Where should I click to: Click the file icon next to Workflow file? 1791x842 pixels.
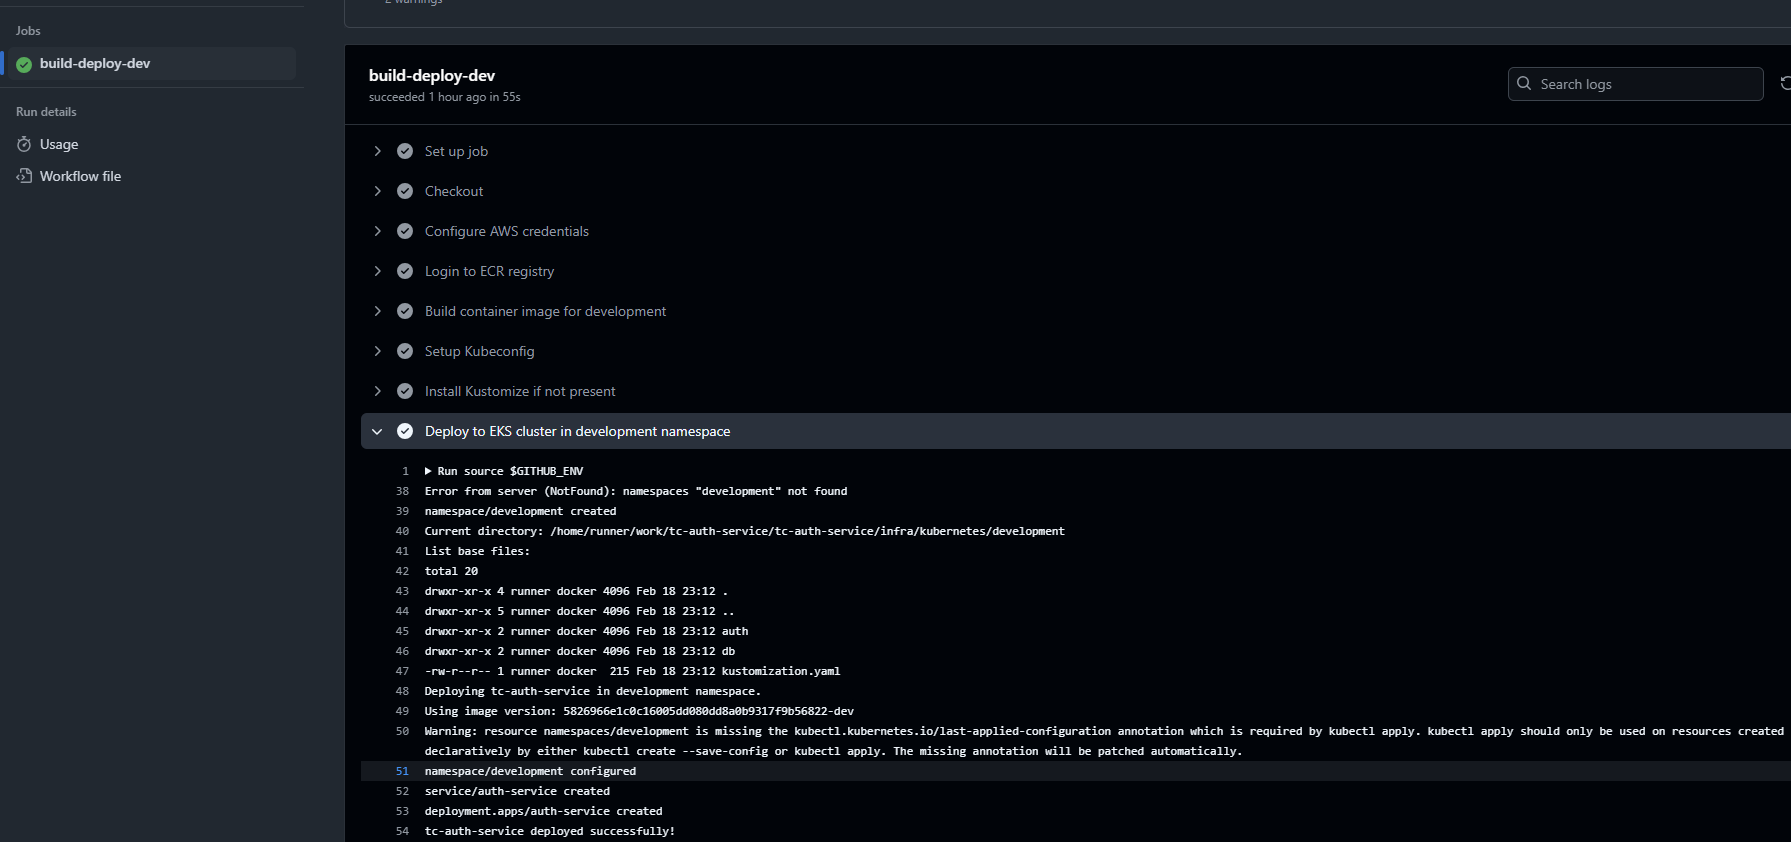tap(24, 176)
